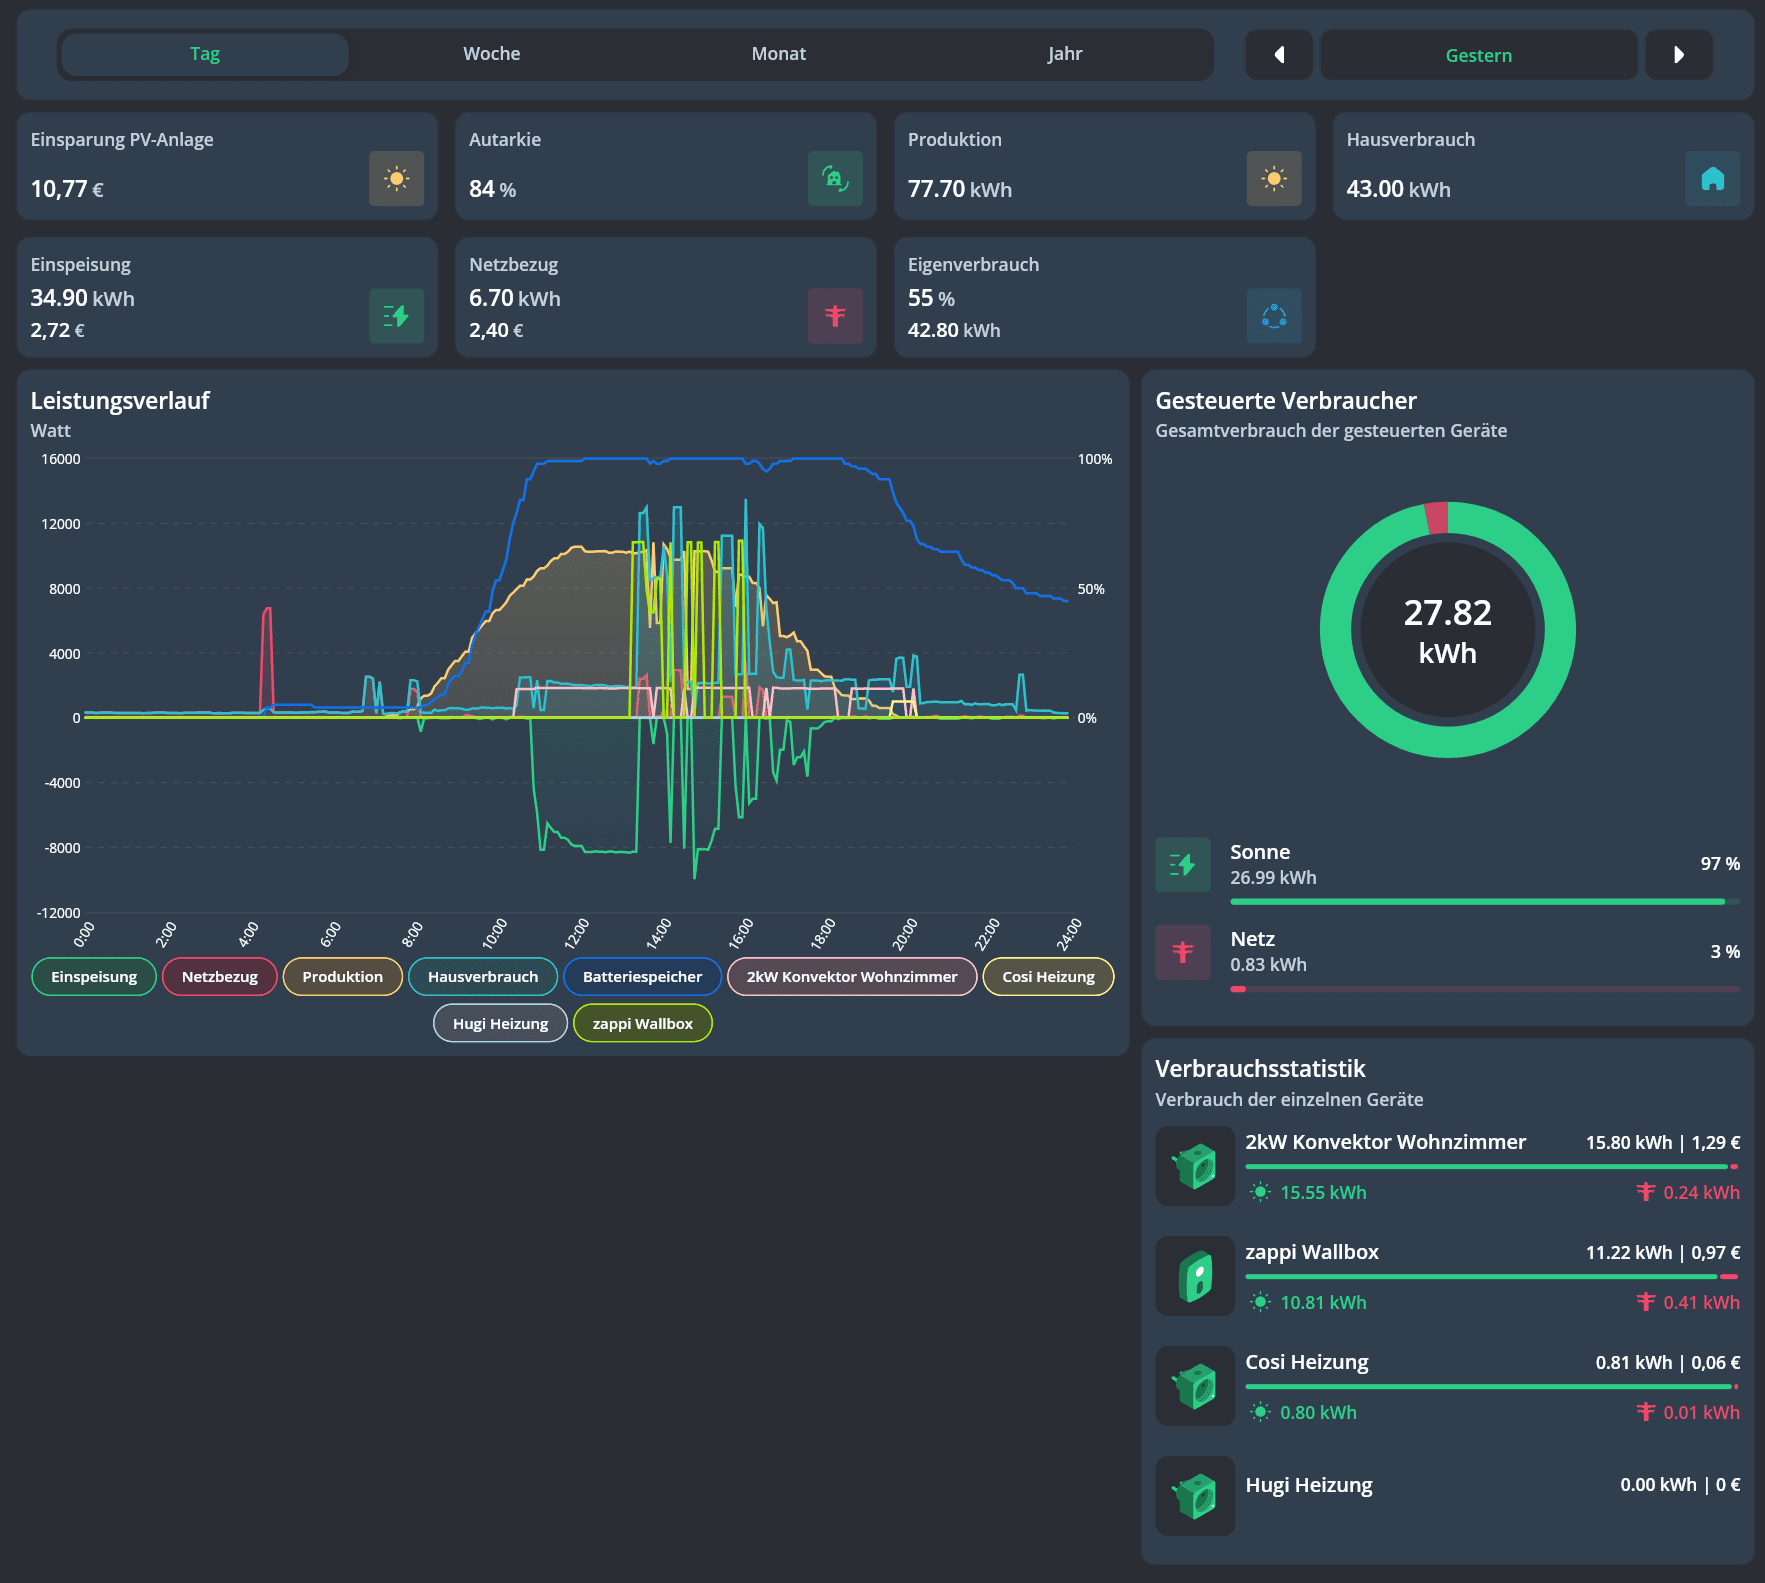
Task: Click the Autarkie house icon
Action: 835,179
